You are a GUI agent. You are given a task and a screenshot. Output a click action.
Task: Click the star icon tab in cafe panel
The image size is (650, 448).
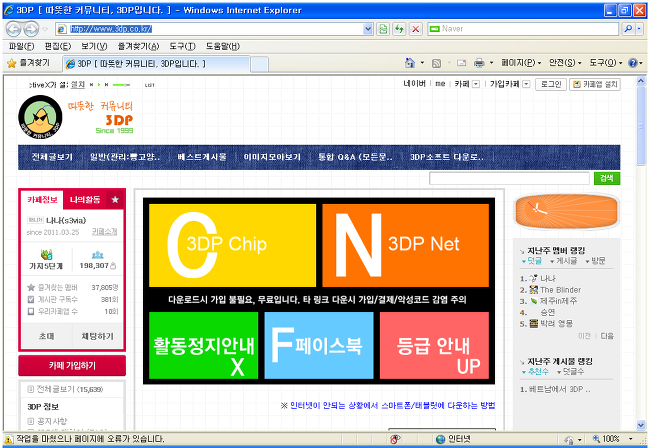115,200
